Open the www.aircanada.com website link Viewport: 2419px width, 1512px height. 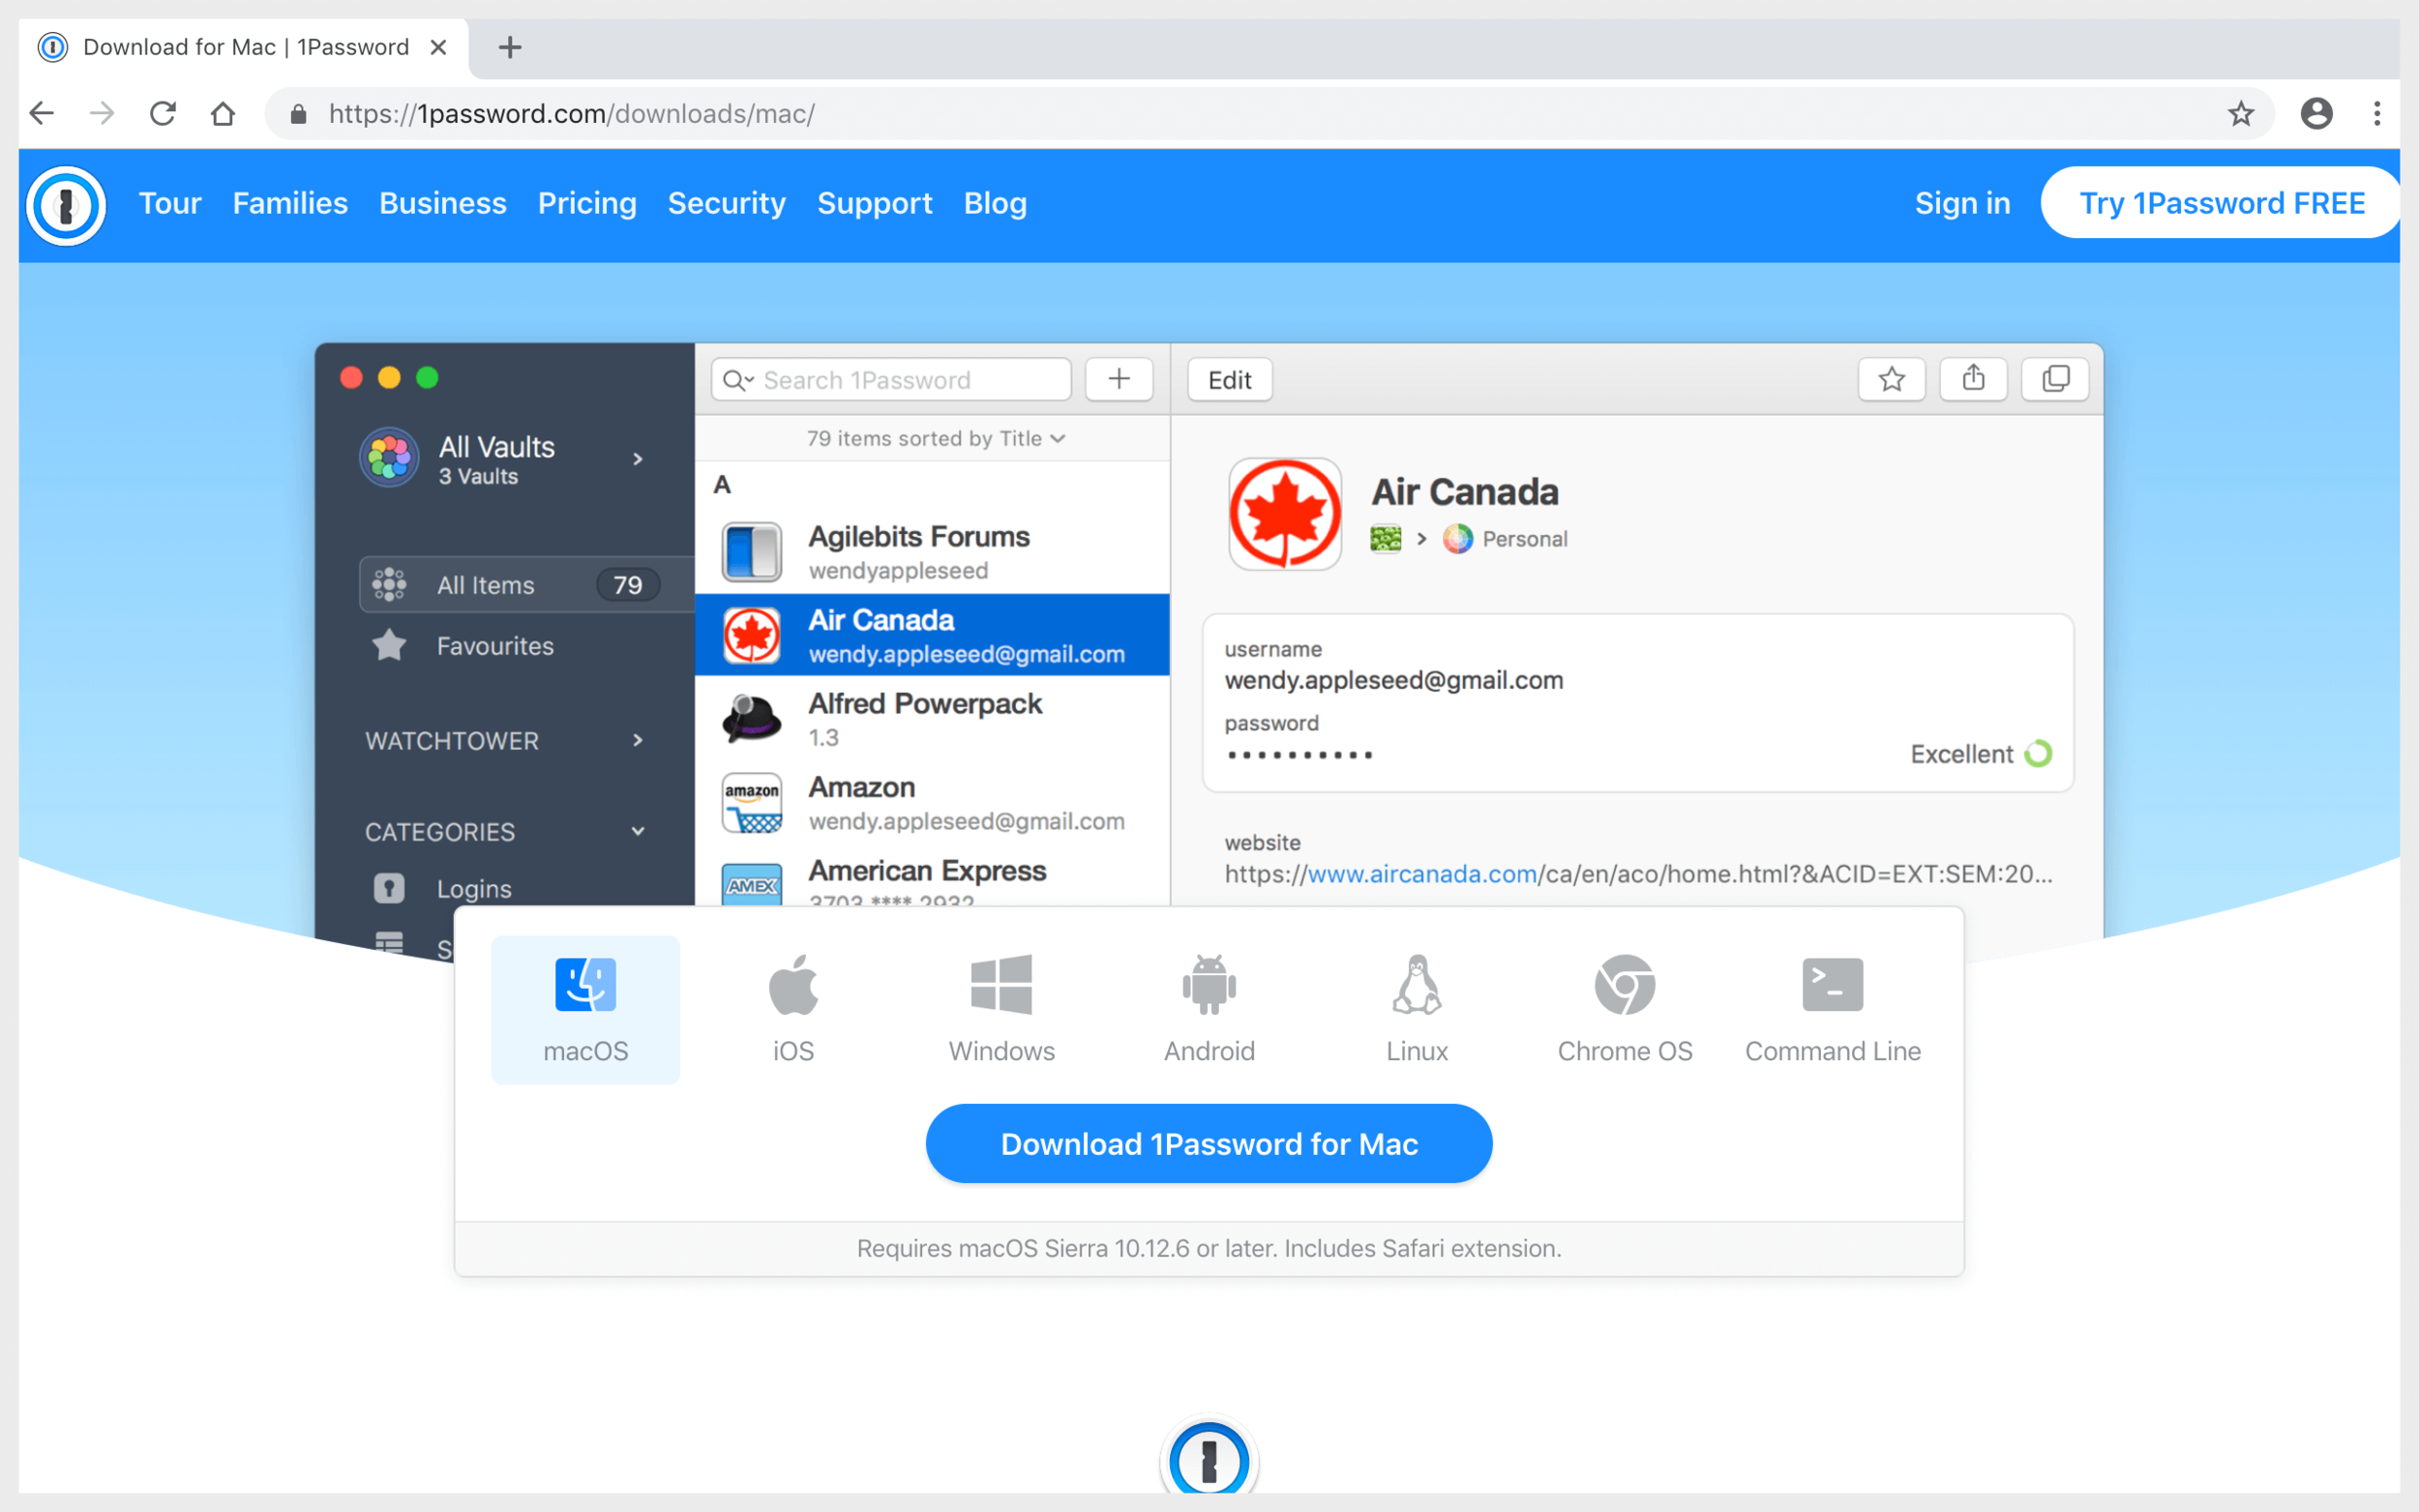pos(1422,874)
